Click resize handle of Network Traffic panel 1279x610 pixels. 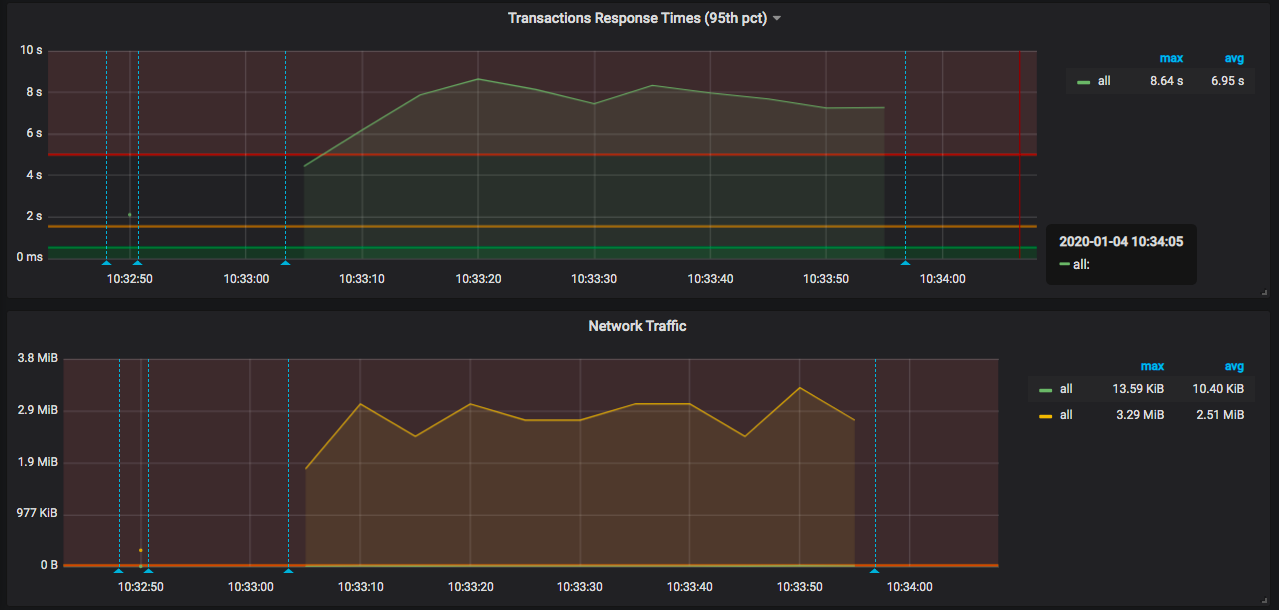(1265, 600)
